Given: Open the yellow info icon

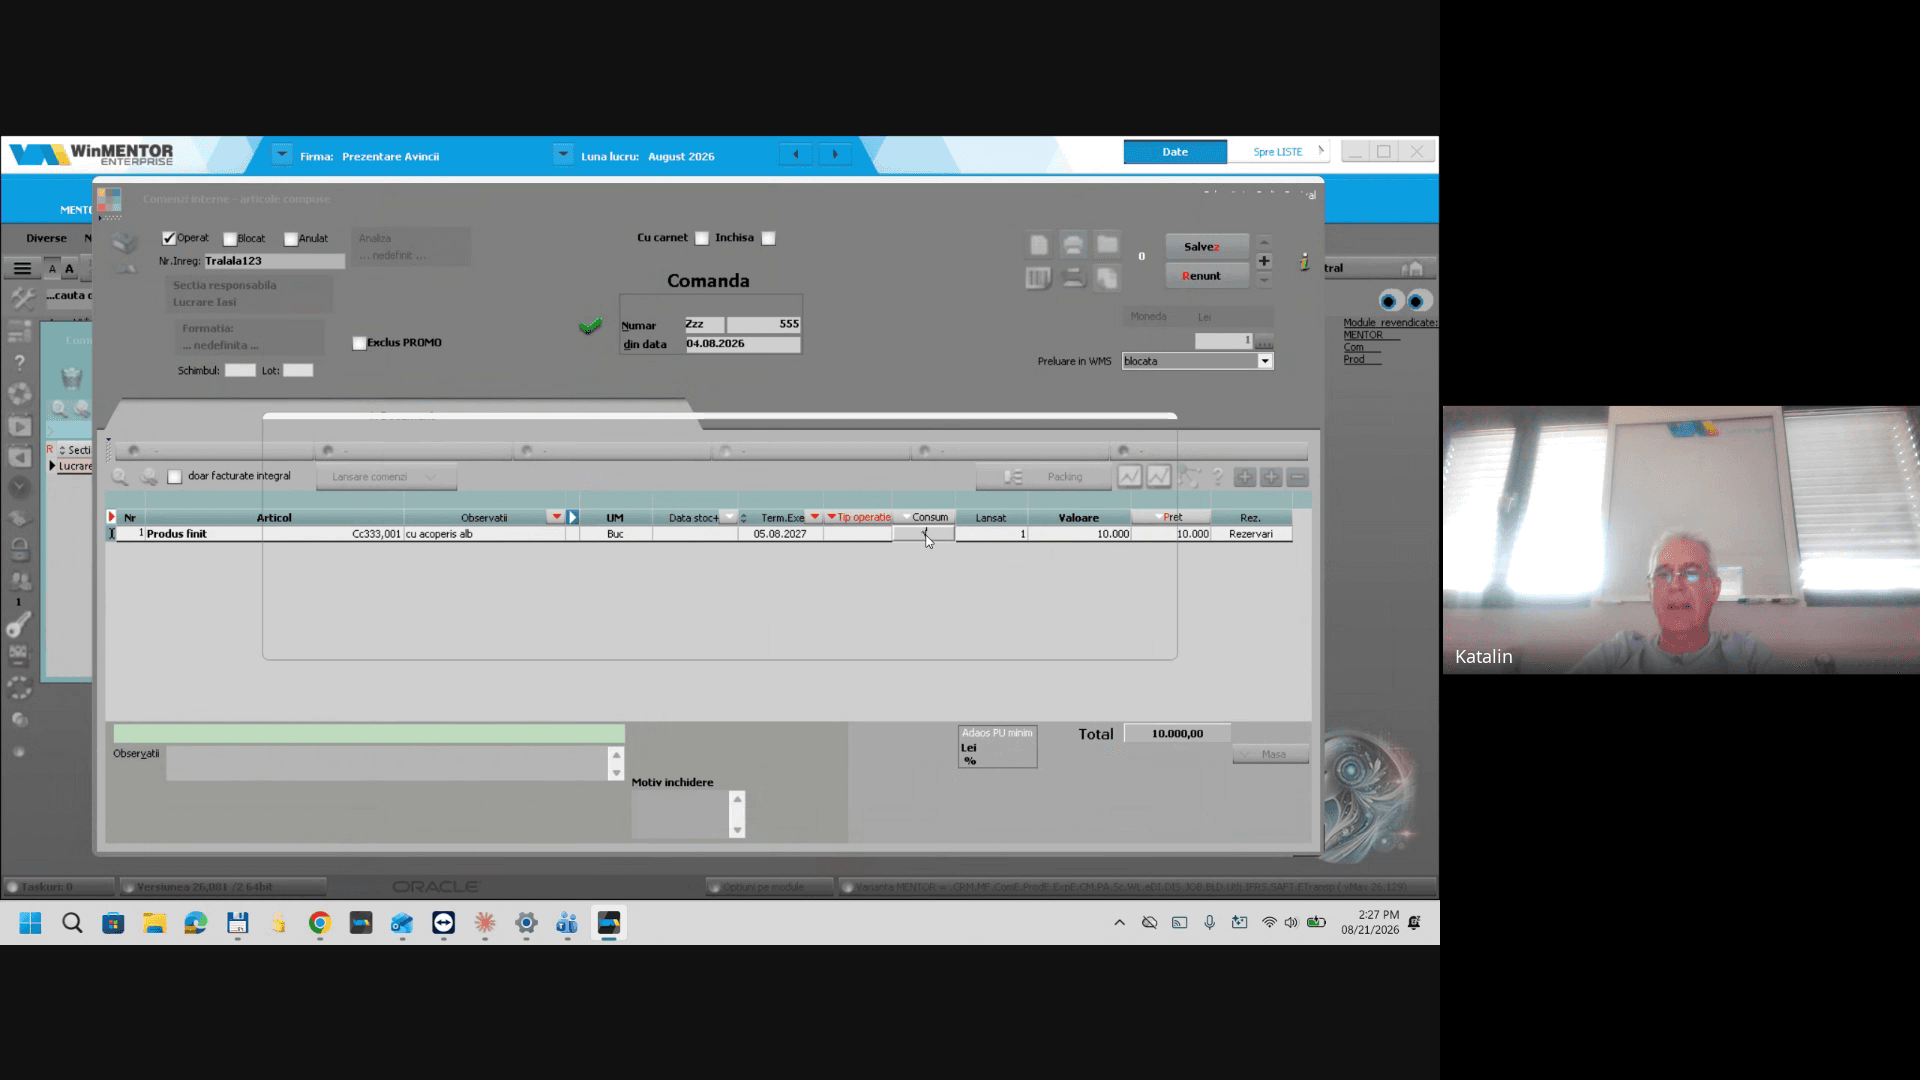Looking at the screenshot, I should [1304, 262].
